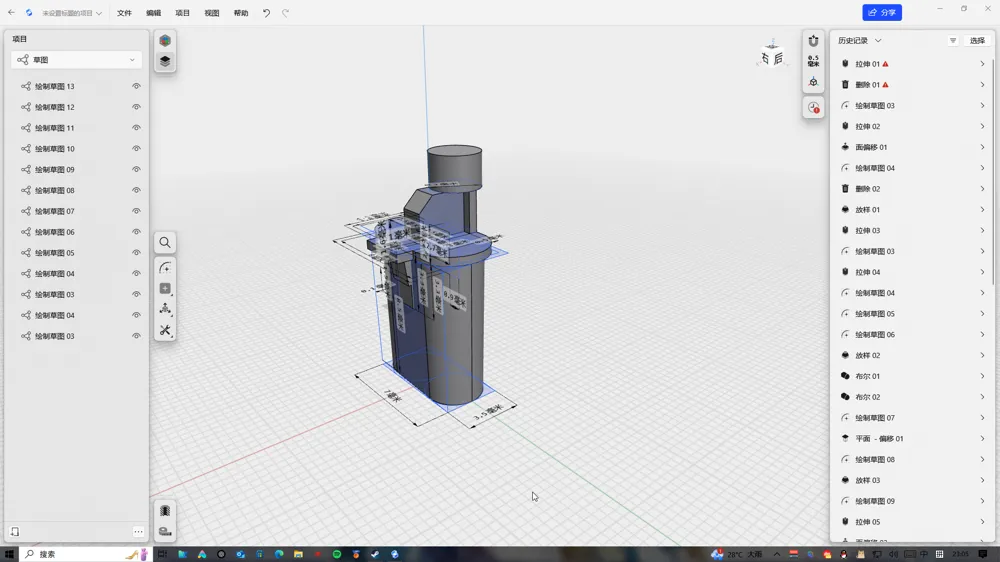Image resolution: width=1000 pixels, height=562 pixels.
Task: Select the sketch arc tool icon
Action: (x=165, y=268)
